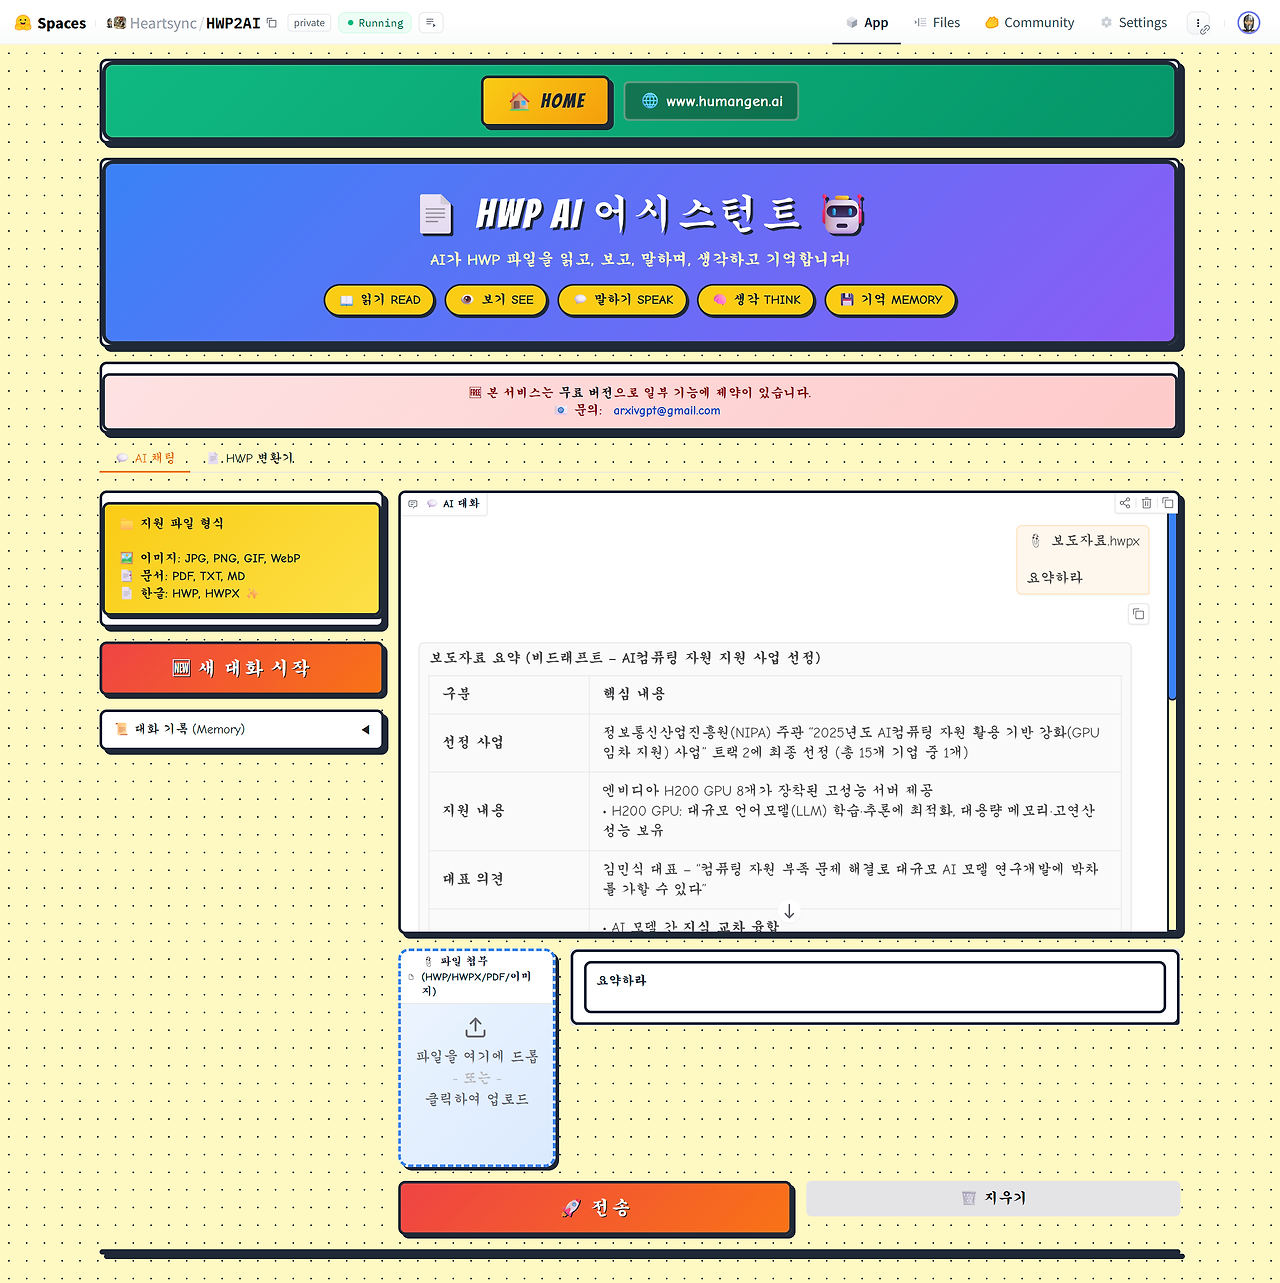Open the Settings tab
Viewport: 1280px width, 1283px height.
coord(1134,23)
